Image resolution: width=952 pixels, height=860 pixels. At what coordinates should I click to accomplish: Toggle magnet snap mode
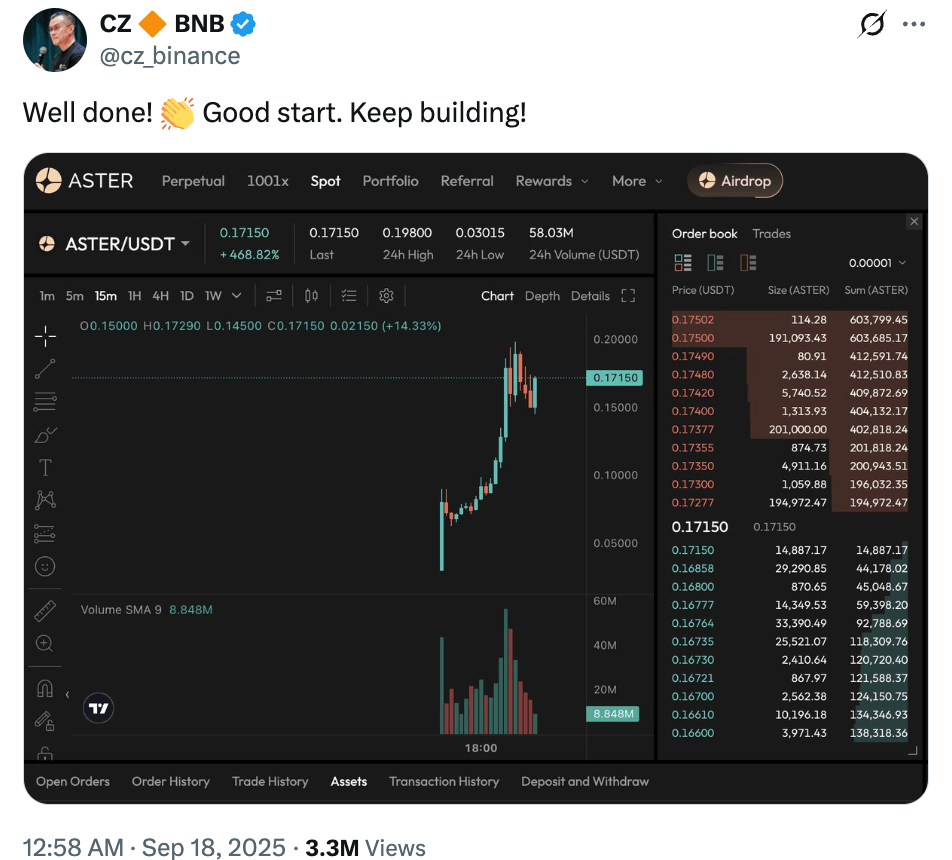pyautogui.click(x=45, y=686)
